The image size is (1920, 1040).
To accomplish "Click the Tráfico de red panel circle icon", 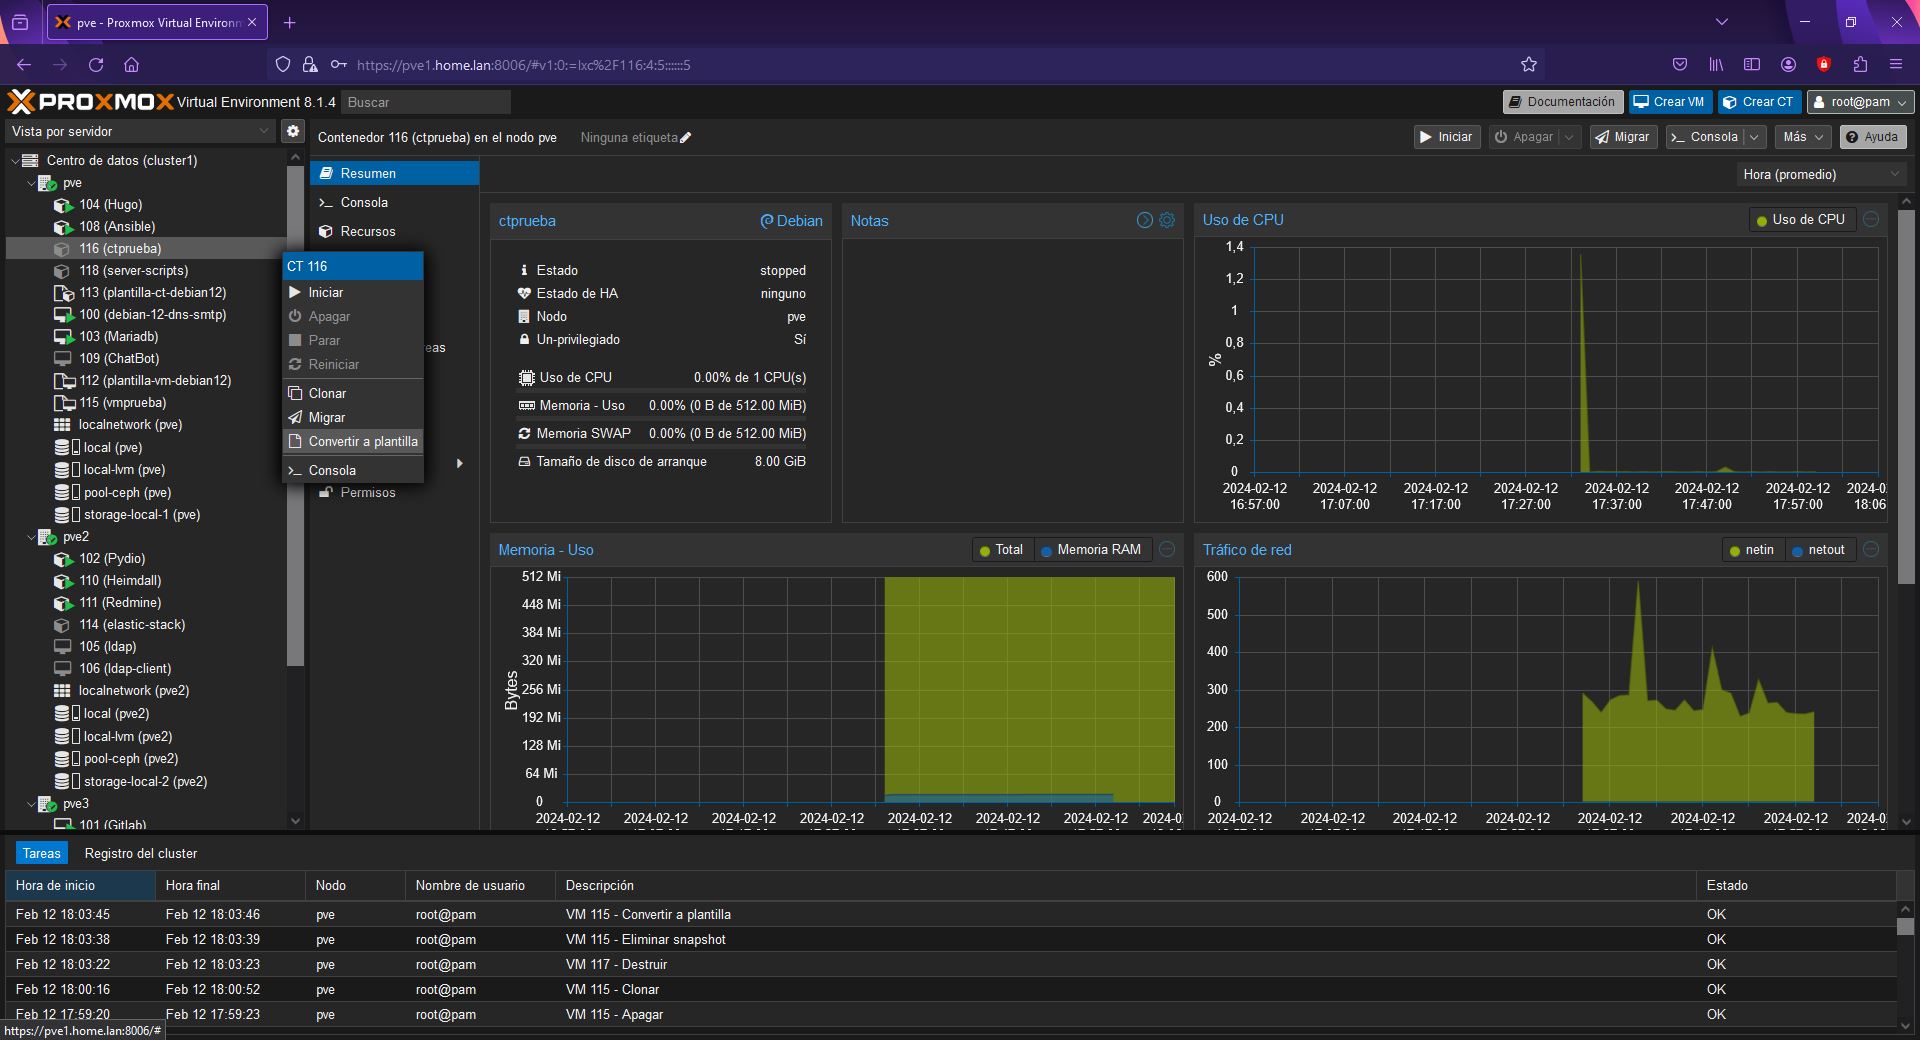I will coord(1871,549).
